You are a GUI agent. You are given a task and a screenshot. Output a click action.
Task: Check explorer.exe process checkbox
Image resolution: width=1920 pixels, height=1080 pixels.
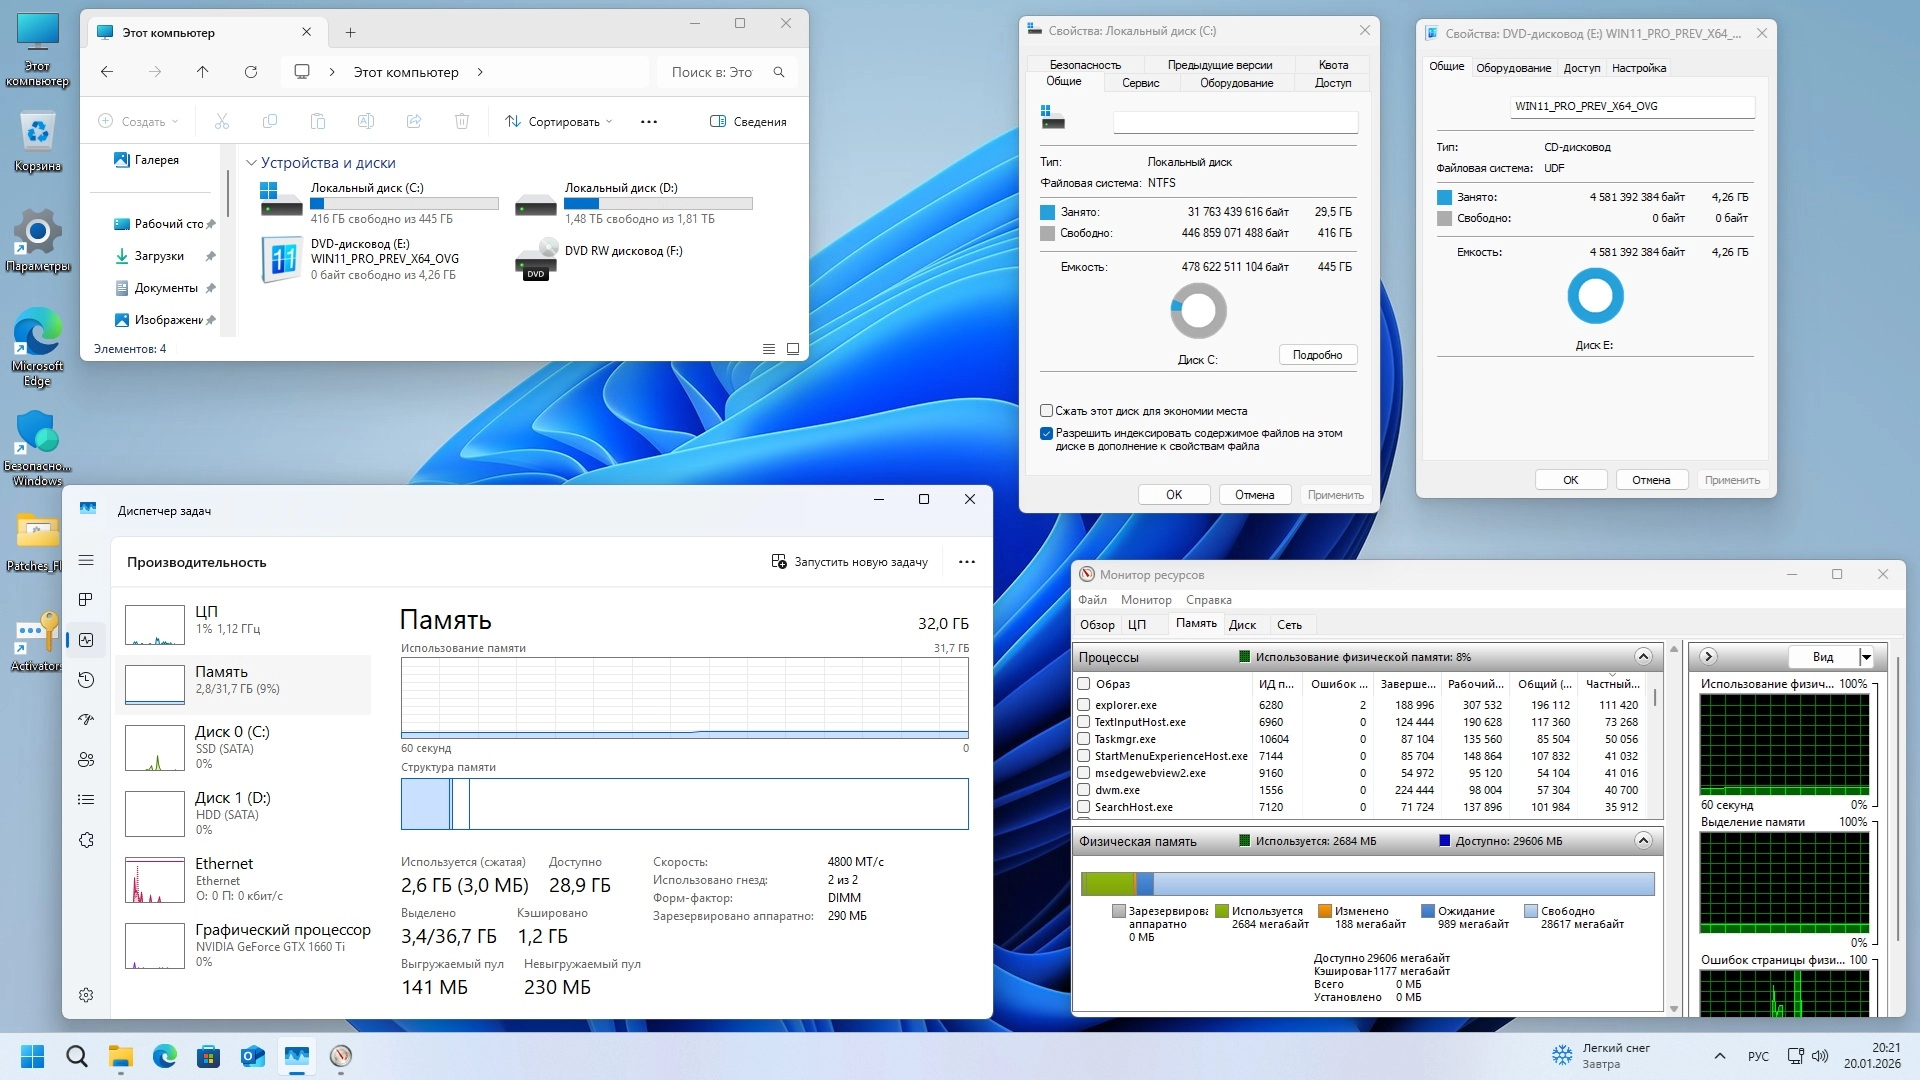[1083, 705]
